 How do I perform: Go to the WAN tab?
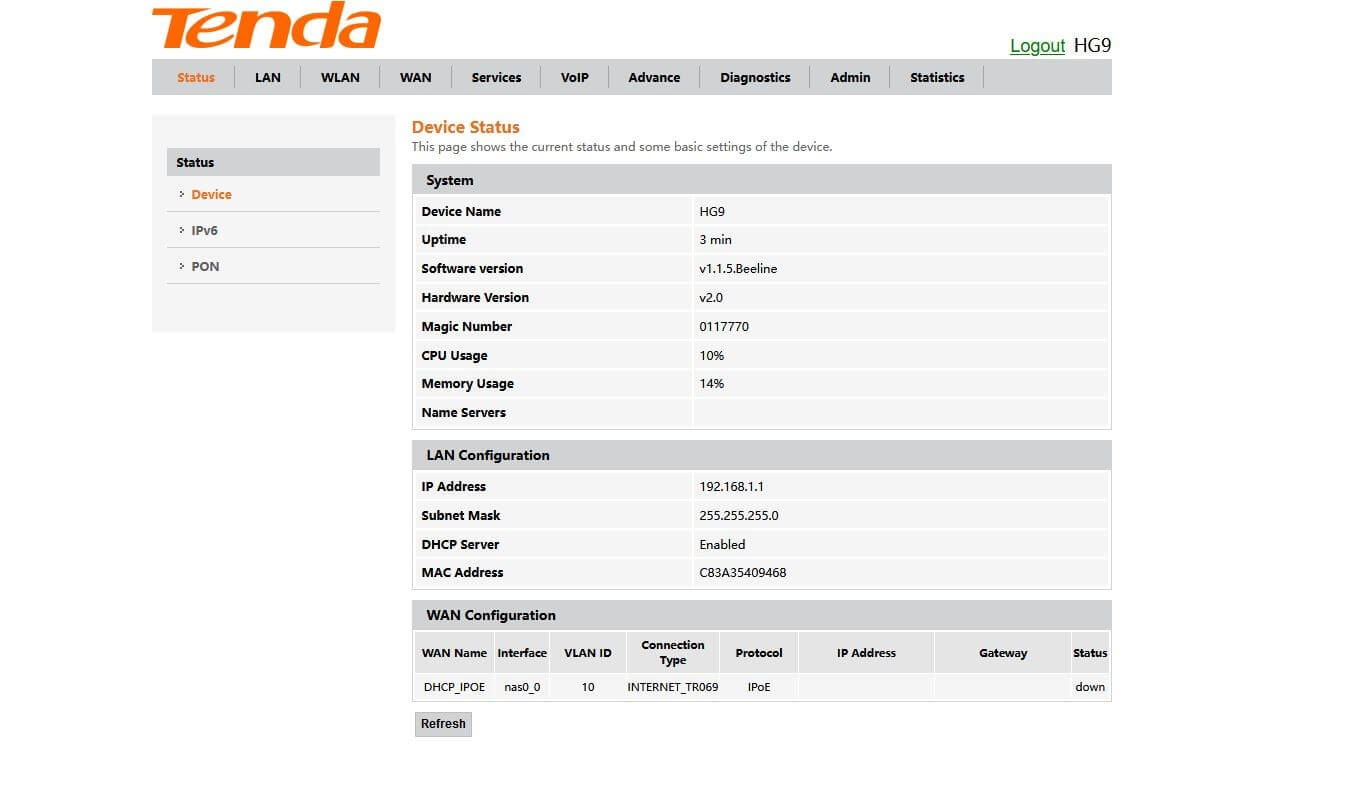coord(416,77)
